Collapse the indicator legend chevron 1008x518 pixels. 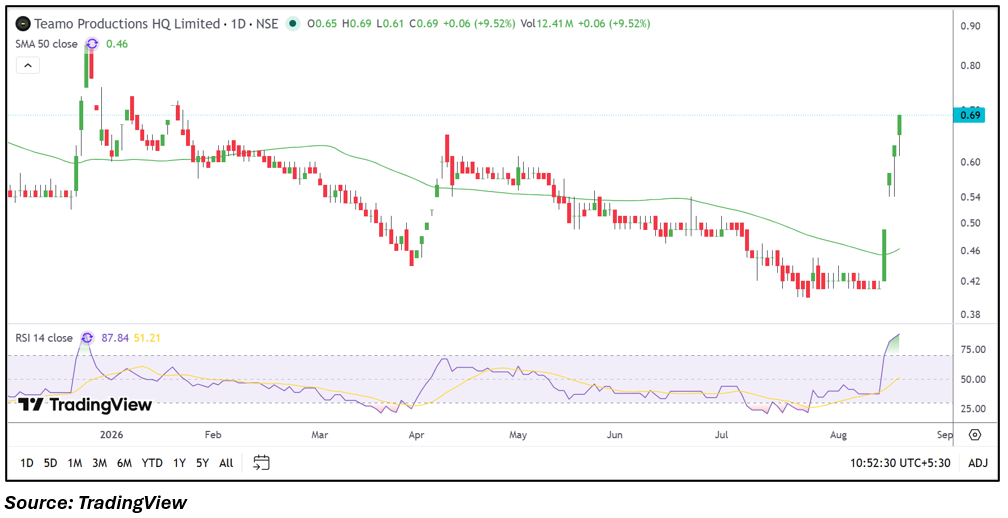coord(28,65)
